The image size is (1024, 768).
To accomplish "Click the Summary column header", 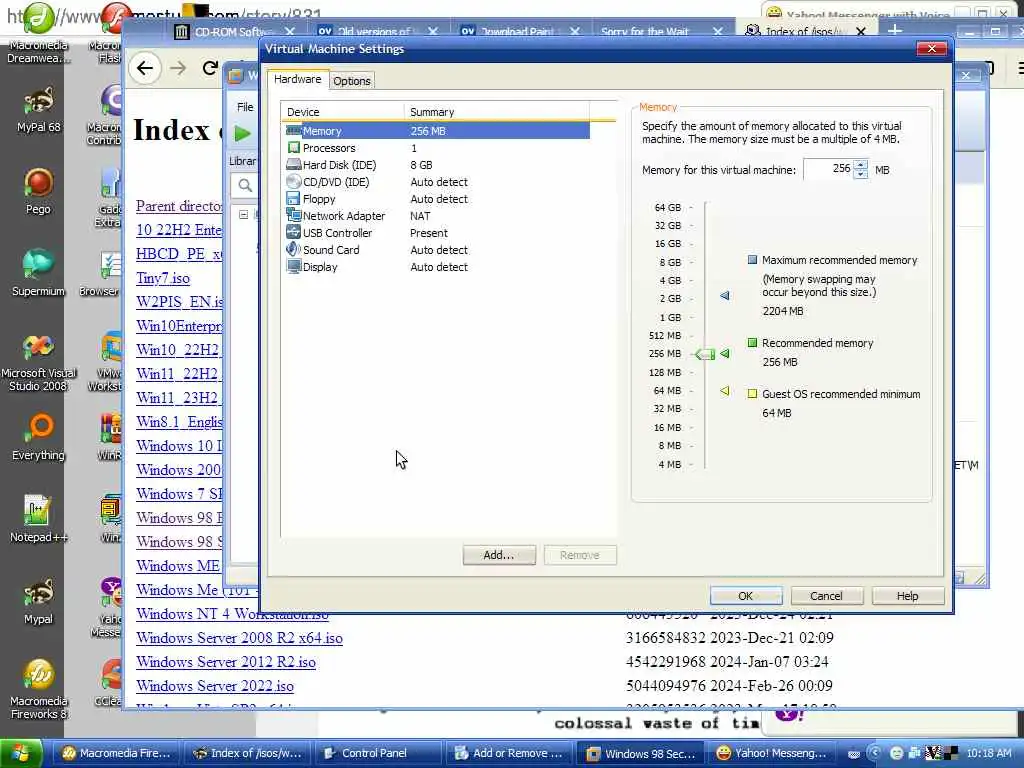I will click(x=496, y=112).
